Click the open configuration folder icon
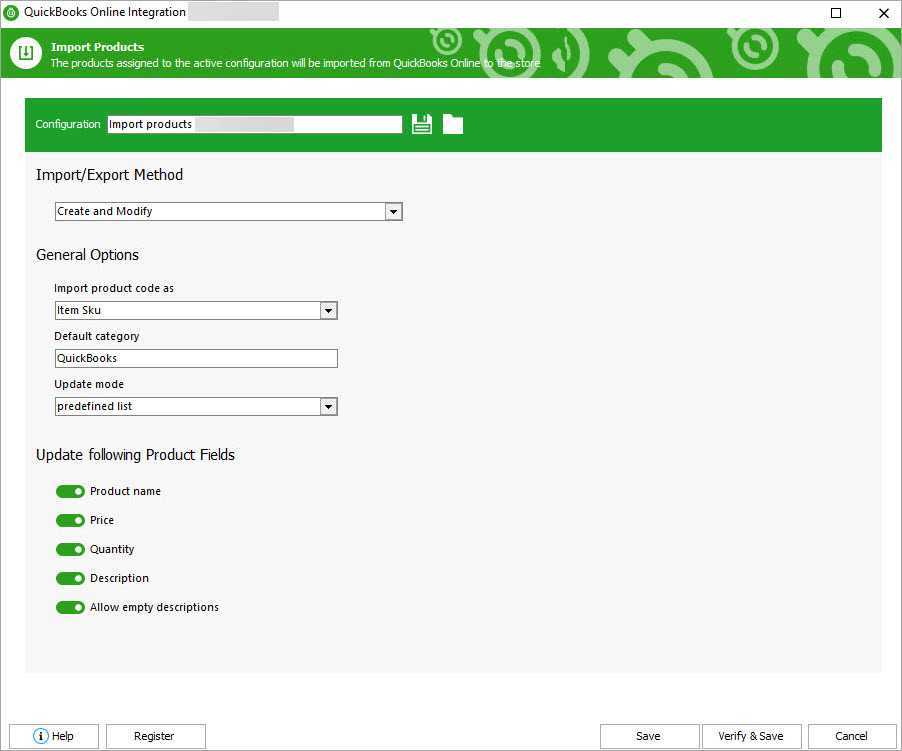This screenshot has height=751, width=902. tap(453, 124)
